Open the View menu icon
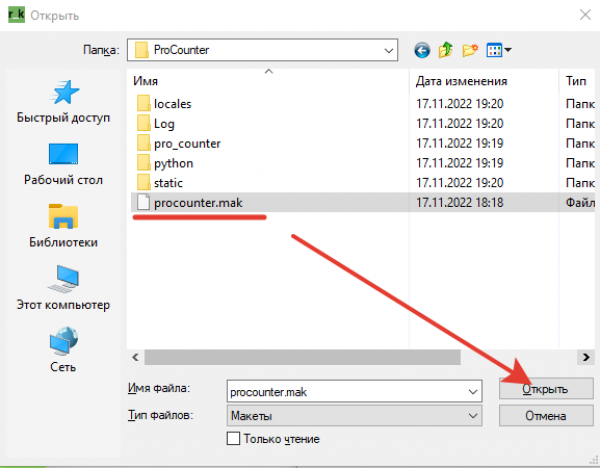This screenshot has height=468, width=600. click(x=499, y=50)
